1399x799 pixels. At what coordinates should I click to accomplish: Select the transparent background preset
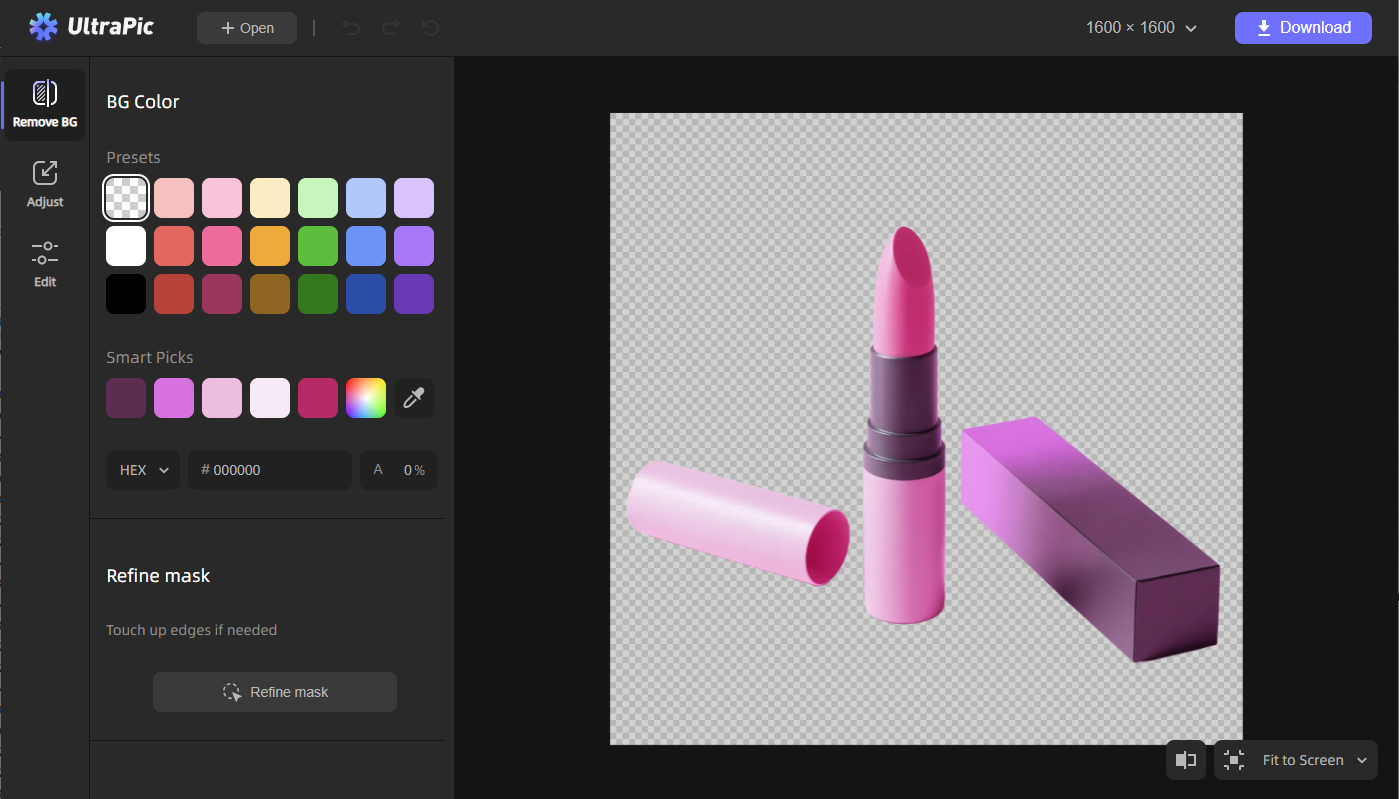[x=126, y=198]
